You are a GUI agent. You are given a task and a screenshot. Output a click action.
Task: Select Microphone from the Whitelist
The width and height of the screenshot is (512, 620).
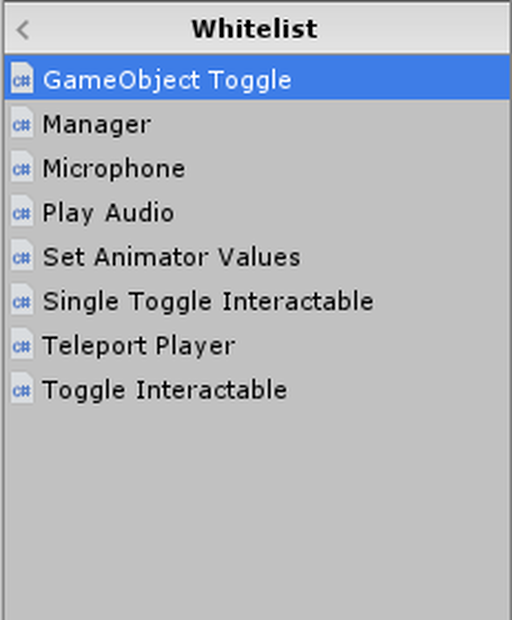(257, 167)
